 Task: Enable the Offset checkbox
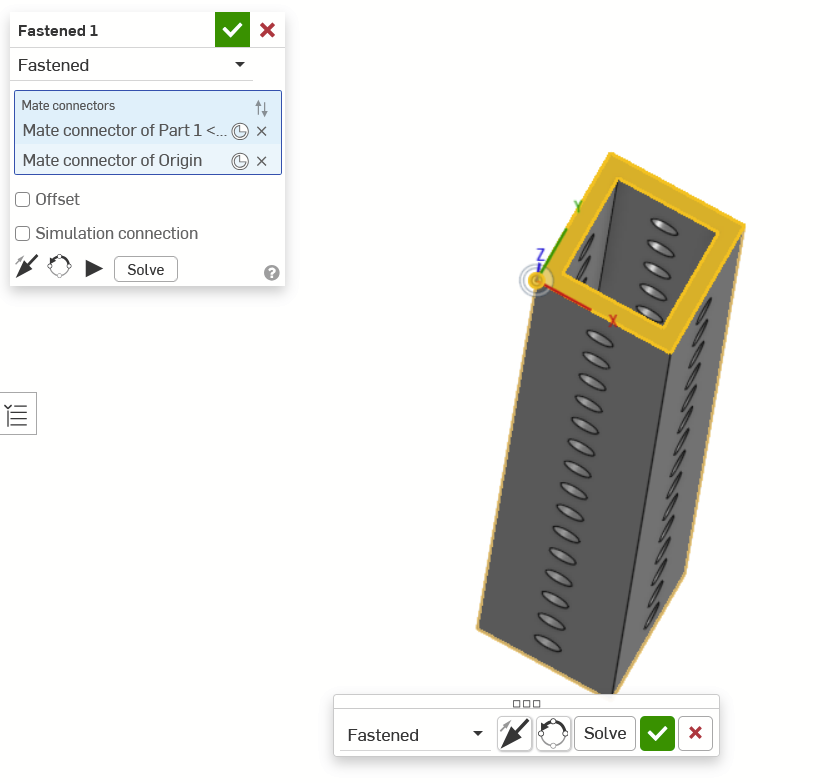pos(22,199)
